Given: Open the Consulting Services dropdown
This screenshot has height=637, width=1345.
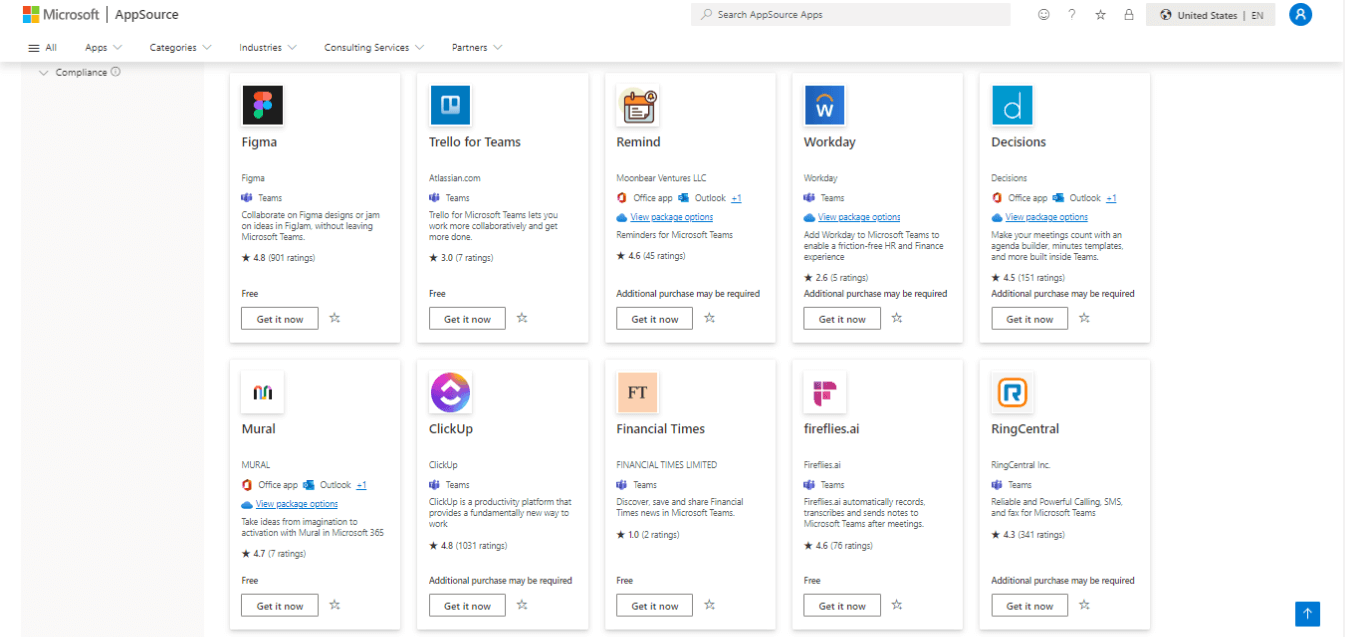Looking at the screenshot, I should (374, 47).
